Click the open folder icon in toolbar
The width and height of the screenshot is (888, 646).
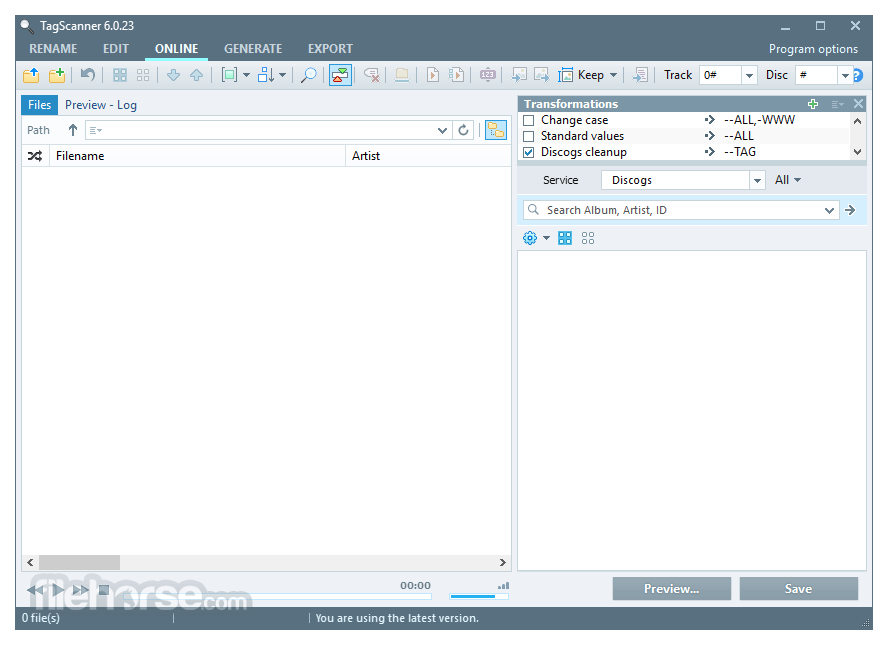(x=31, y=75)
